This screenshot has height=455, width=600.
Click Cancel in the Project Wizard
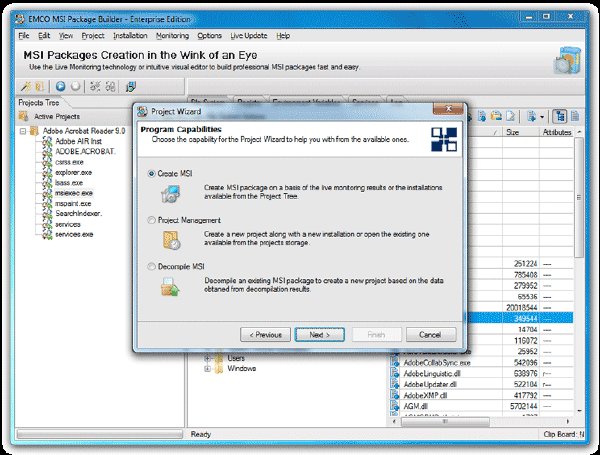click(x=431, y=335)
